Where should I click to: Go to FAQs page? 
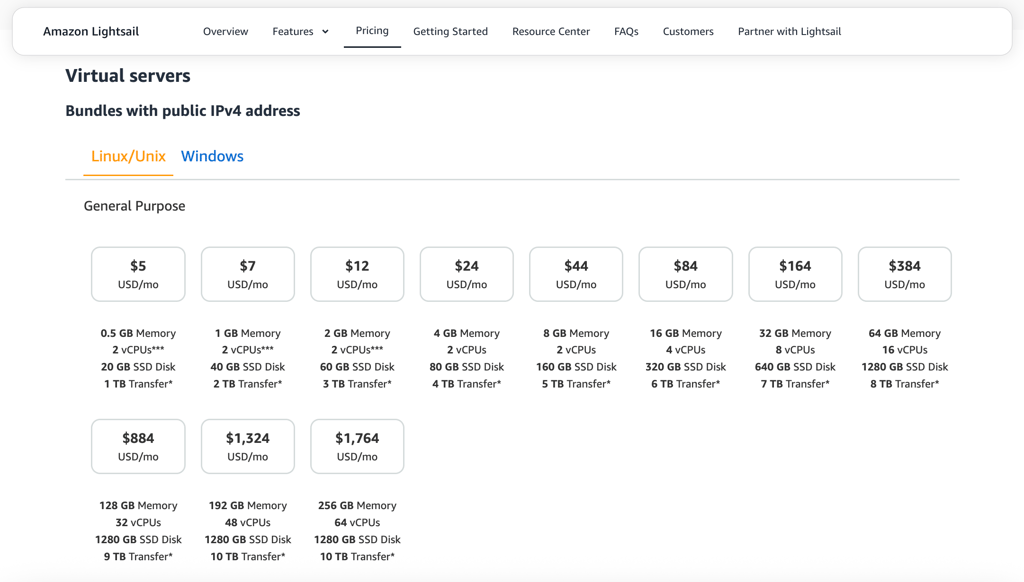[x=626, y=31]
